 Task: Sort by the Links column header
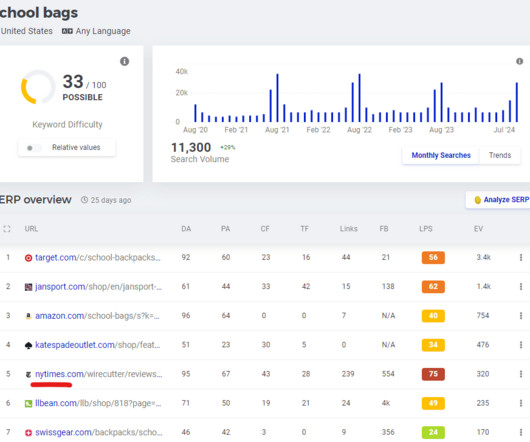pos(348,229)
